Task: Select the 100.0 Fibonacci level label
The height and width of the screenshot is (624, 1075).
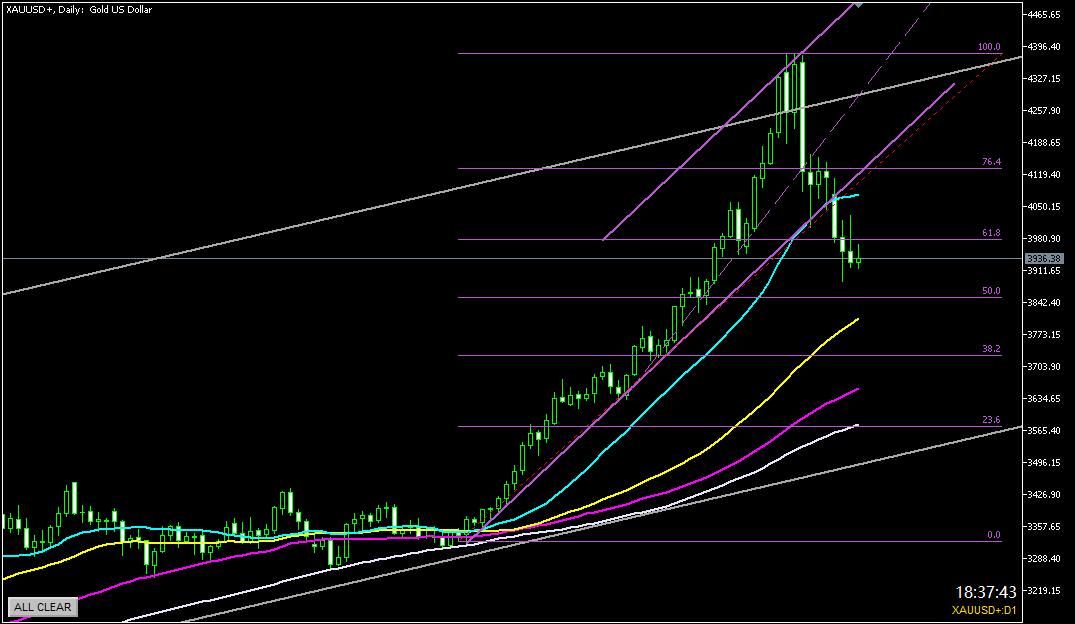Action: click(x=989, y=47)
